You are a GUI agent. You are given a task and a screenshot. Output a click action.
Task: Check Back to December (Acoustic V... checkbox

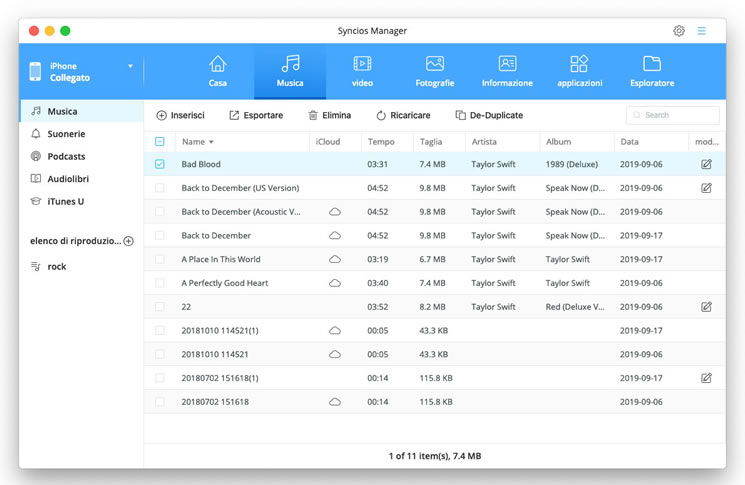160,211
